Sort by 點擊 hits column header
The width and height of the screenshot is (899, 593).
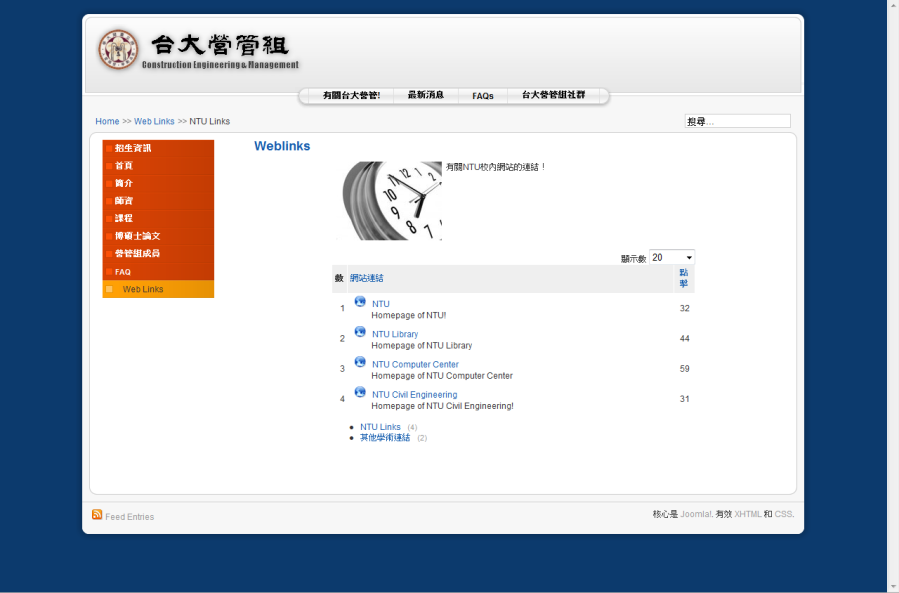coord(684,278)
